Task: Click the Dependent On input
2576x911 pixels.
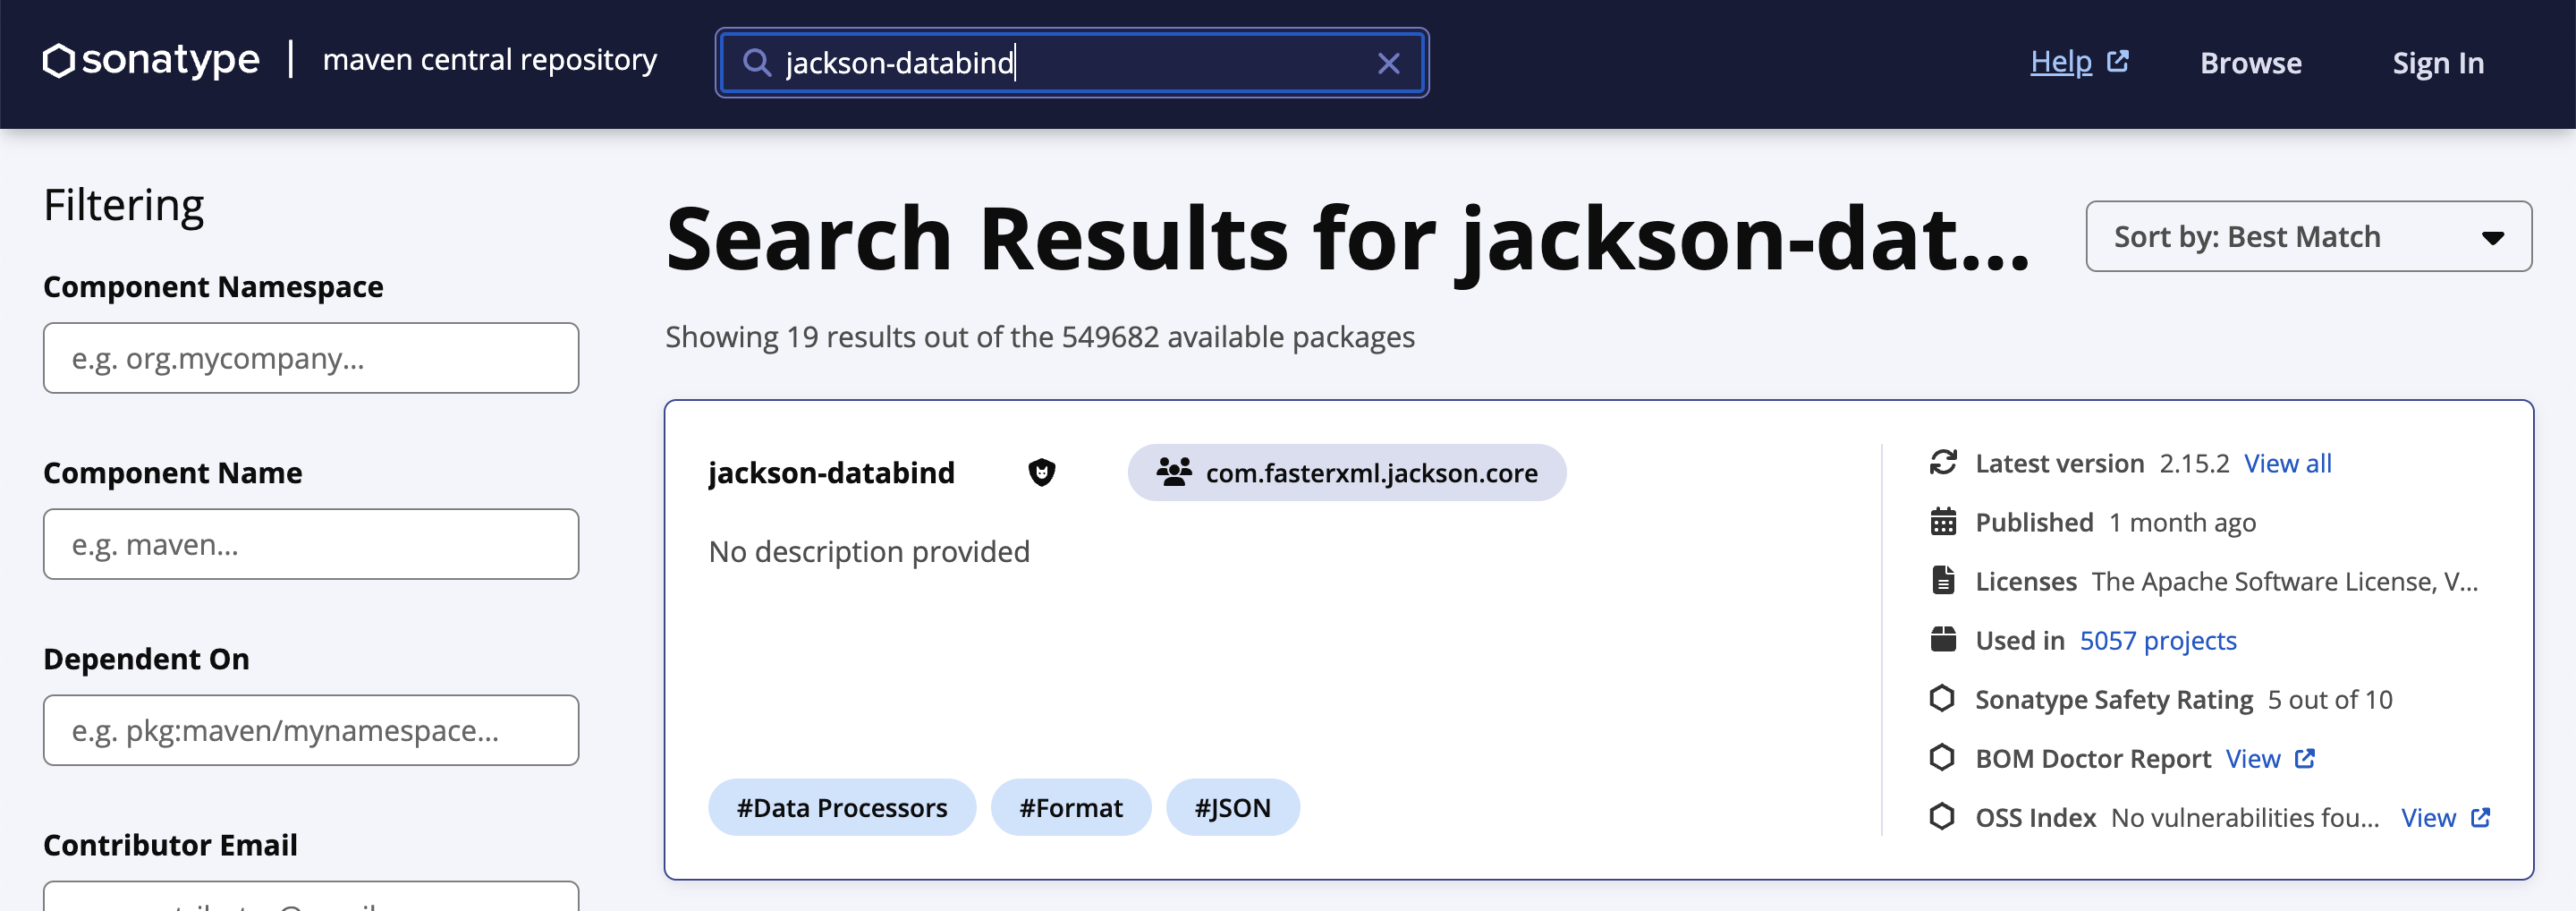Action: [x=311, y=730]
